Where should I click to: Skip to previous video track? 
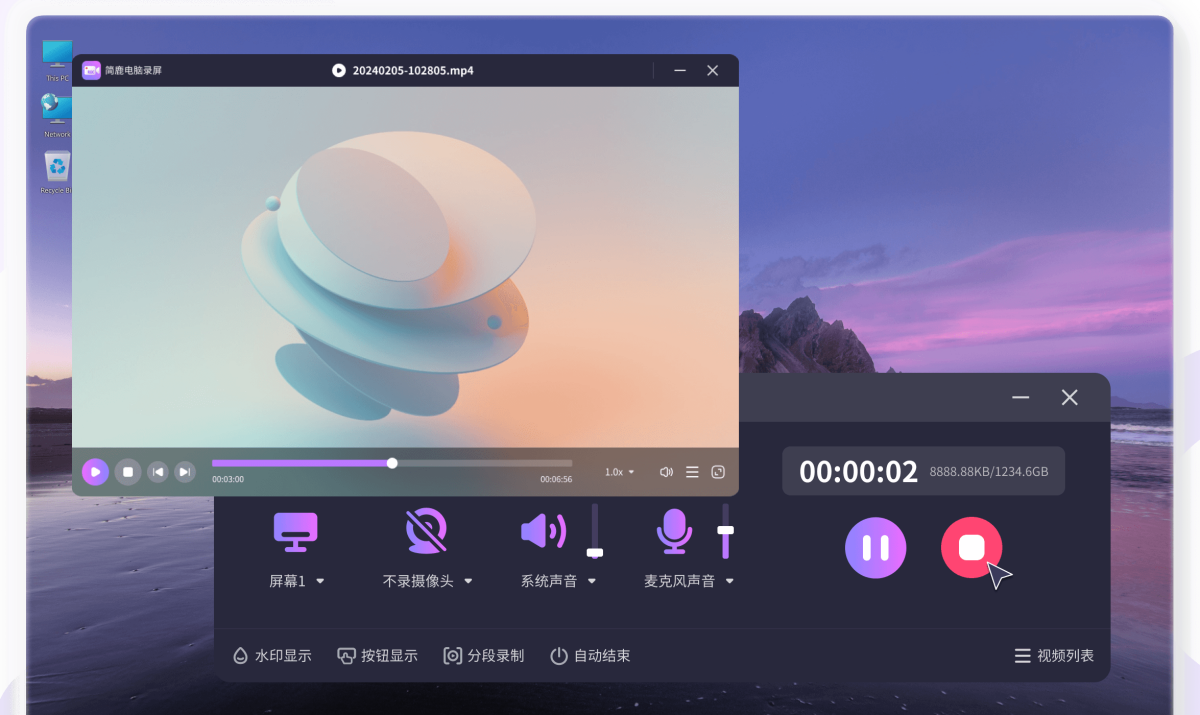(158, 472)
